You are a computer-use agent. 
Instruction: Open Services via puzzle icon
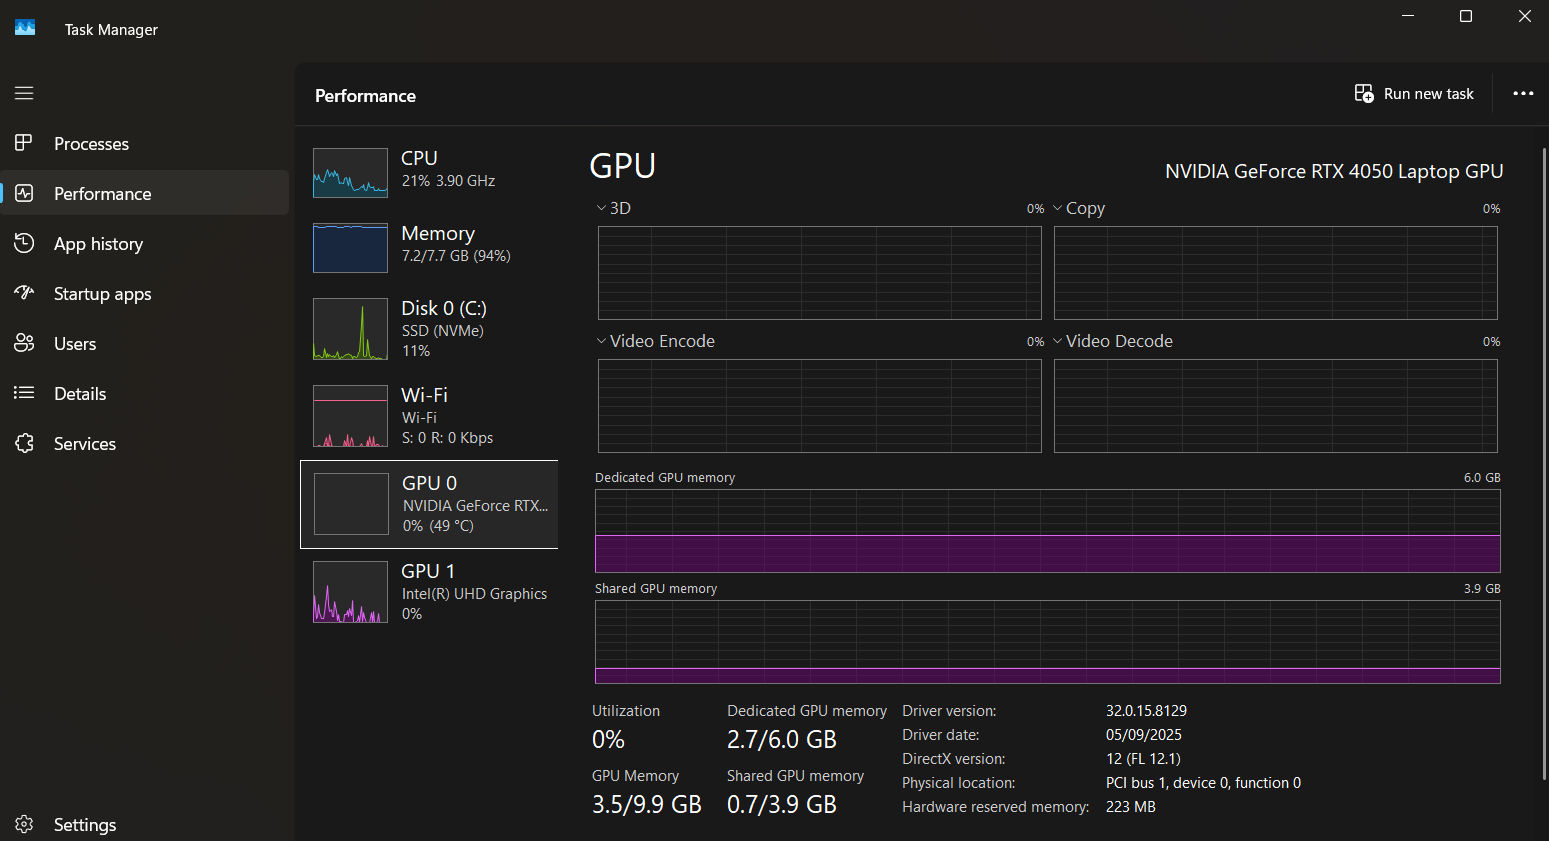click(x=24, y=443)
